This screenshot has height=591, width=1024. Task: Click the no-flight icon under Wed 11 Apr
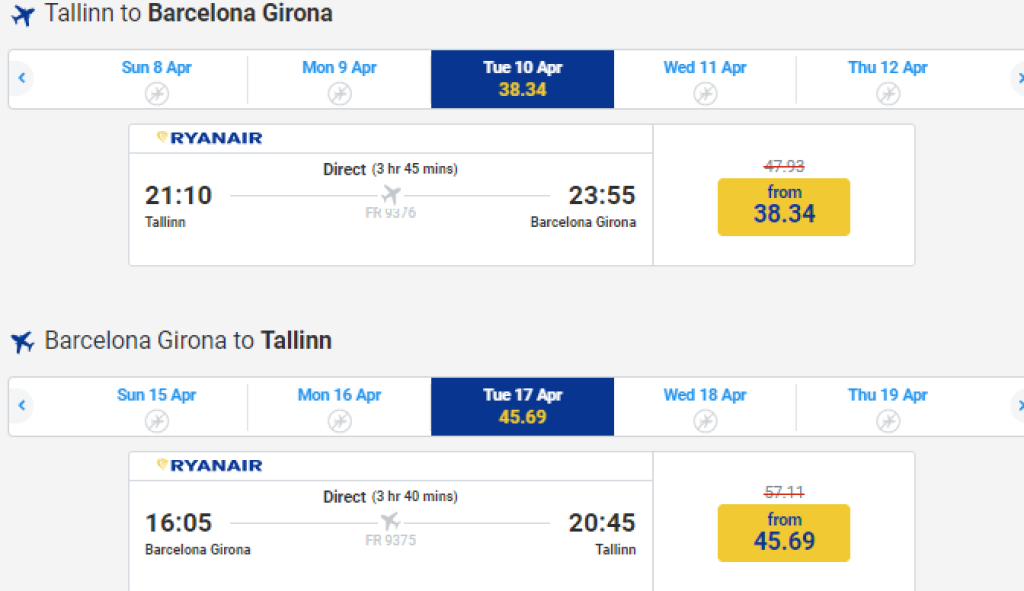pos(705,93)
